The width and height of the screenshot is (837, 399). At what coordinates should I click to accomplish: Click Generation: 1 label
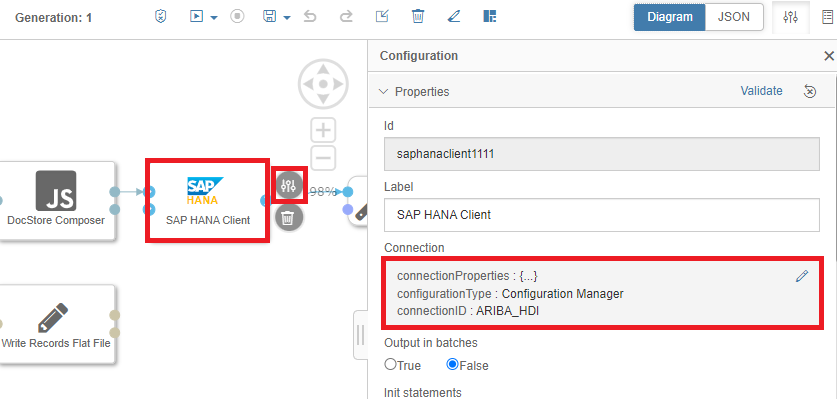click(x=53, y=18)
